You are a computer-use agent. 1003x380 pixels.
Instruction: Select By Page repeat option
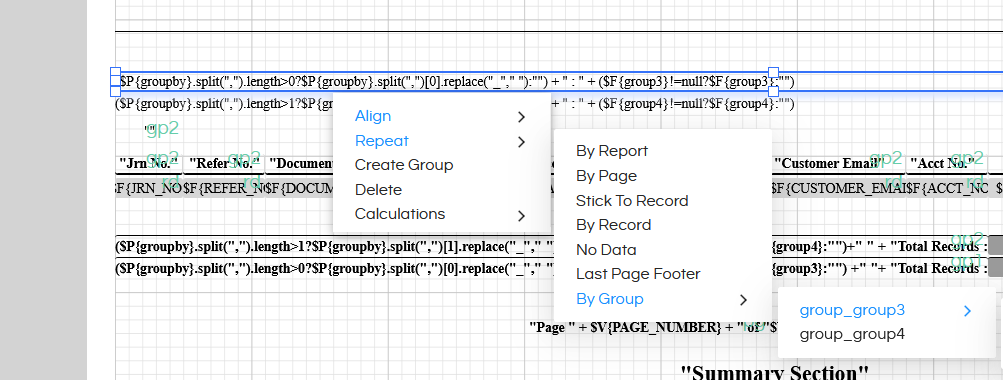(x=606, y=176)
